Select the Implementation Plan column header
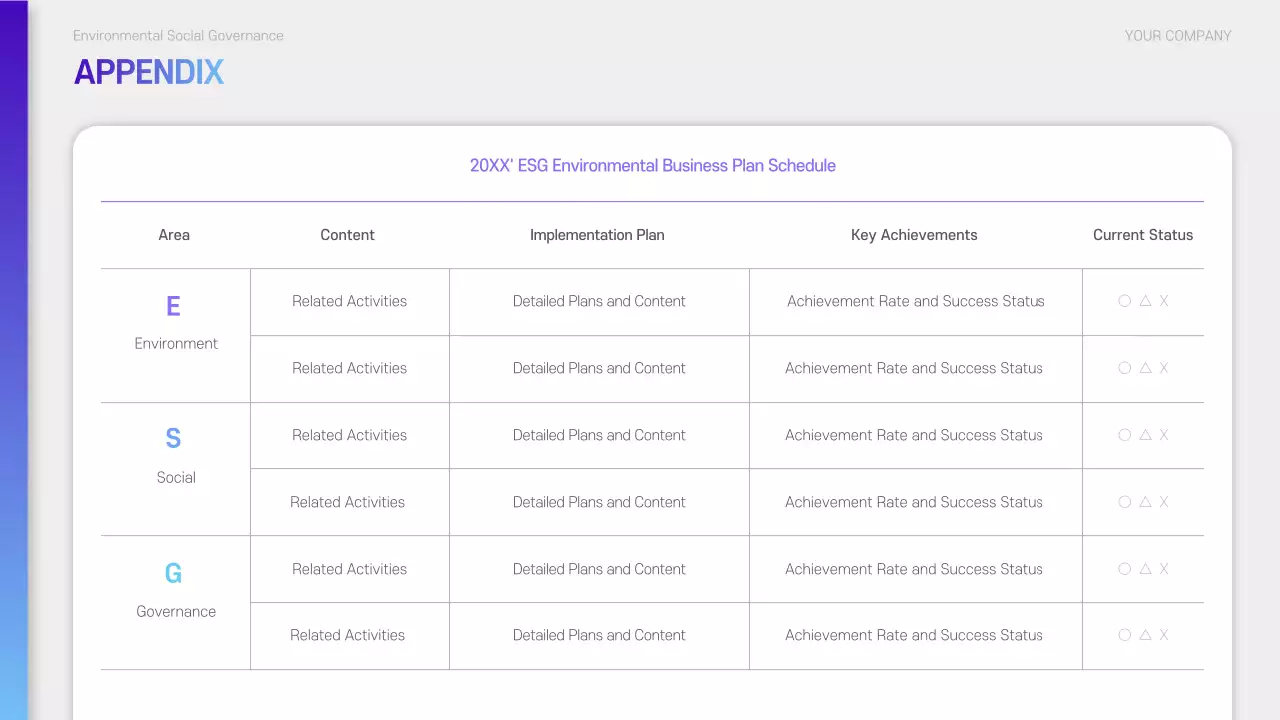1280x720 pixels. (x=597, y=235)
